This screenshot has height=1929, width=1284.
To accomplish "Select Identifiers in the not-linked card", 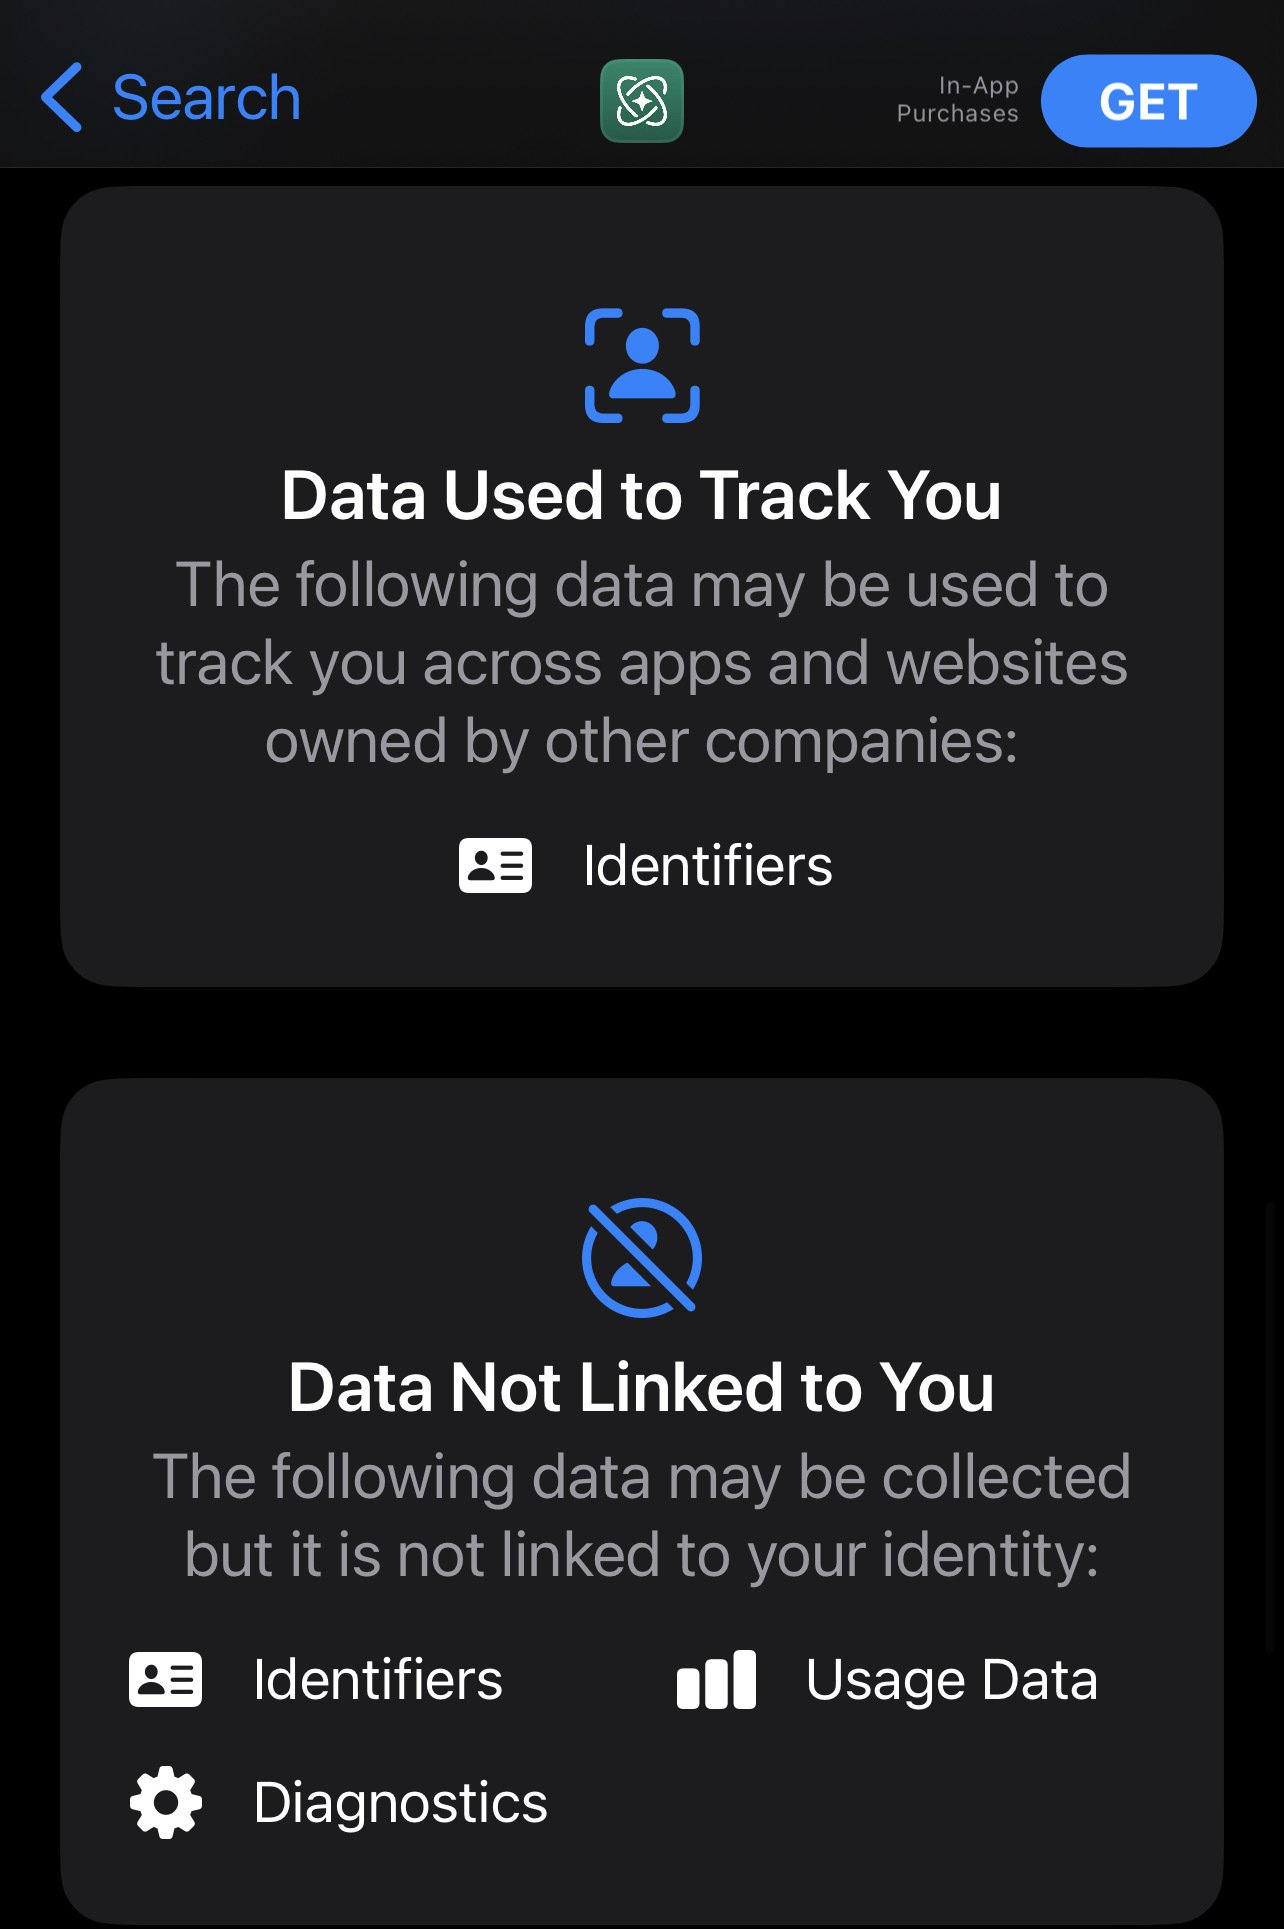I will pyautogui.click(x=378, y=1679).
